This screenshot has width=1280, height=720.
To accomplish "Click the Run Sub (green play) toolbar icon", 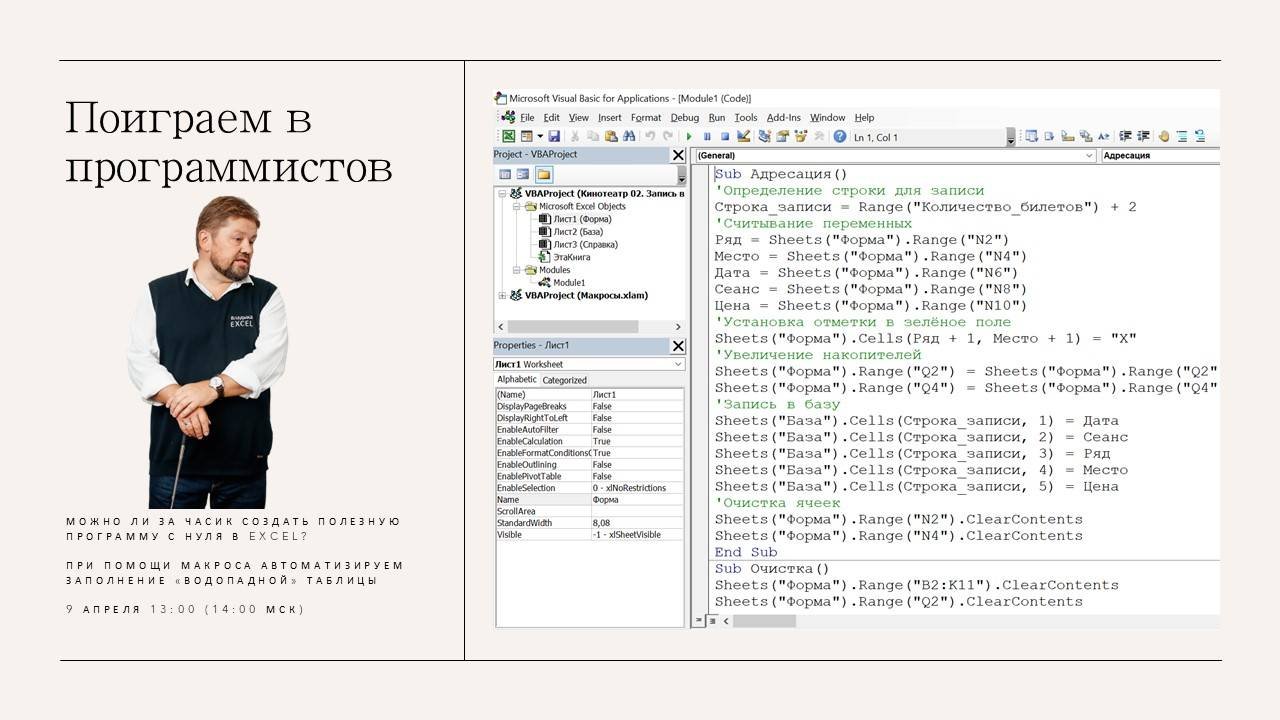I will [688, 137].
